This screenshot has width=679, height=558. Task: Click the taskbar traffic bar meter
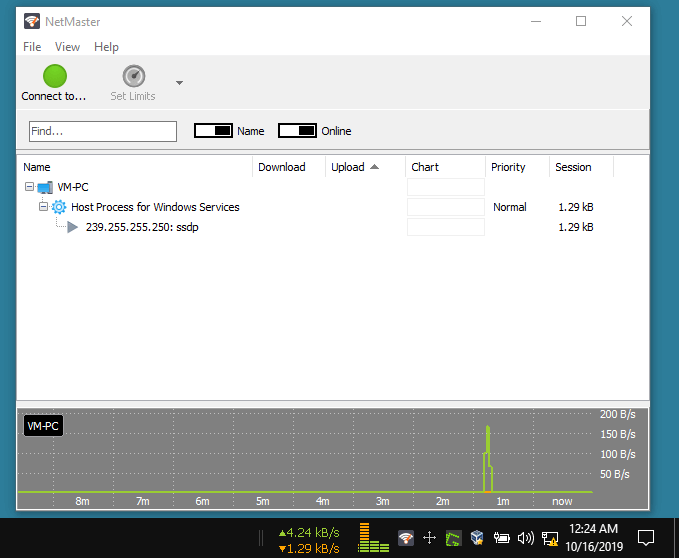373,537
